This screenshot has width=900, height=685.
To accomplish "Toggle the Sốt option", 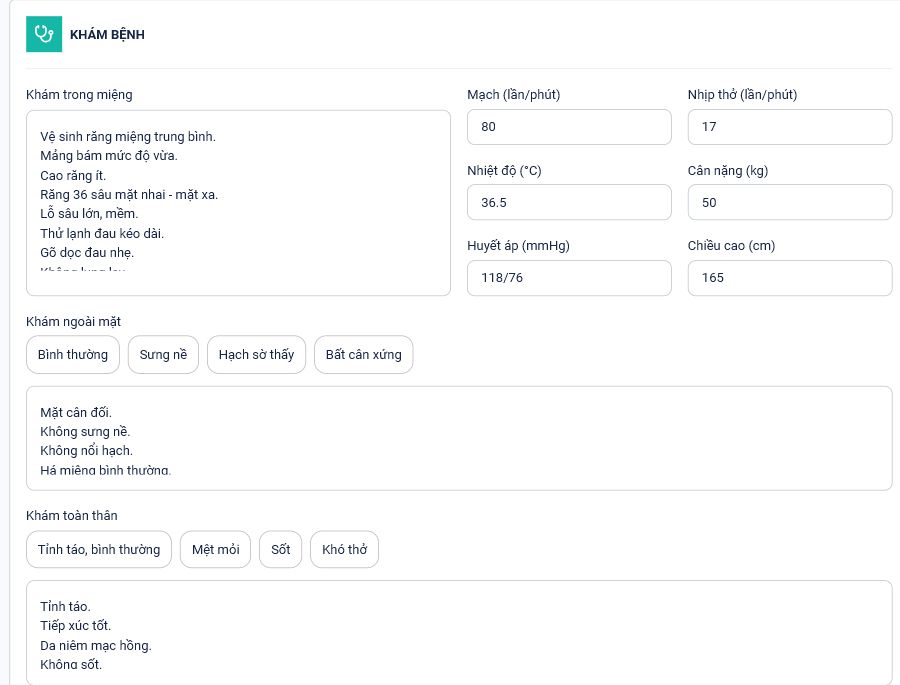I will [x=280, y=549].
